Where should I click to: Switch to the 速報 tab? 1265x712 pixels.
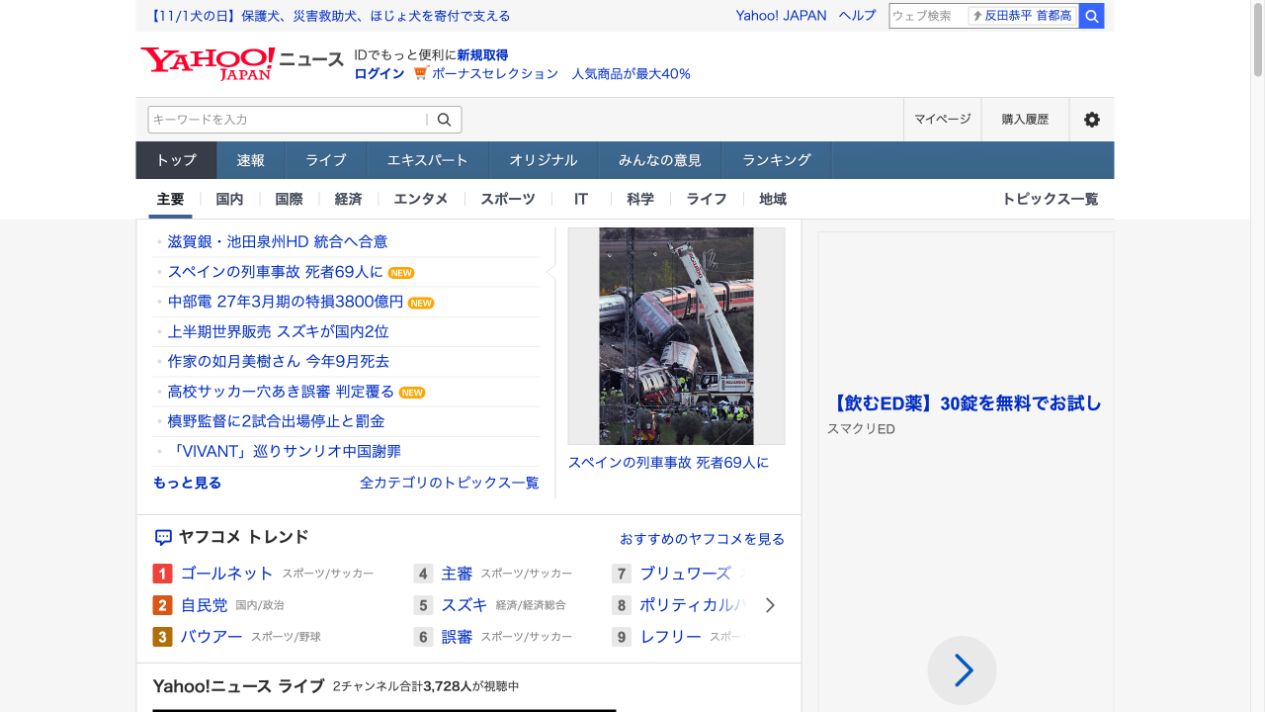pyautogui.click(x=251, y=160)
